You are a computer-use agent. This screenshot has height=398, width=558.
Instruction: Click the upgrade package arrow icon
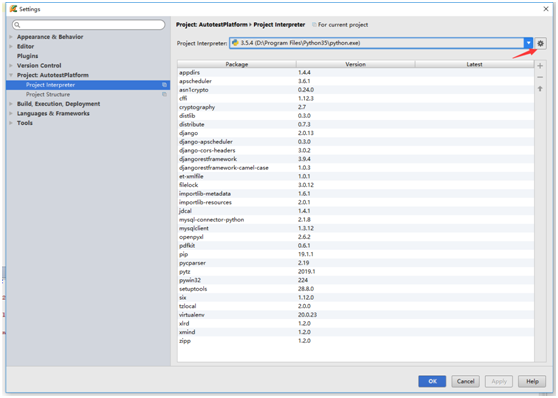[540, 89]
